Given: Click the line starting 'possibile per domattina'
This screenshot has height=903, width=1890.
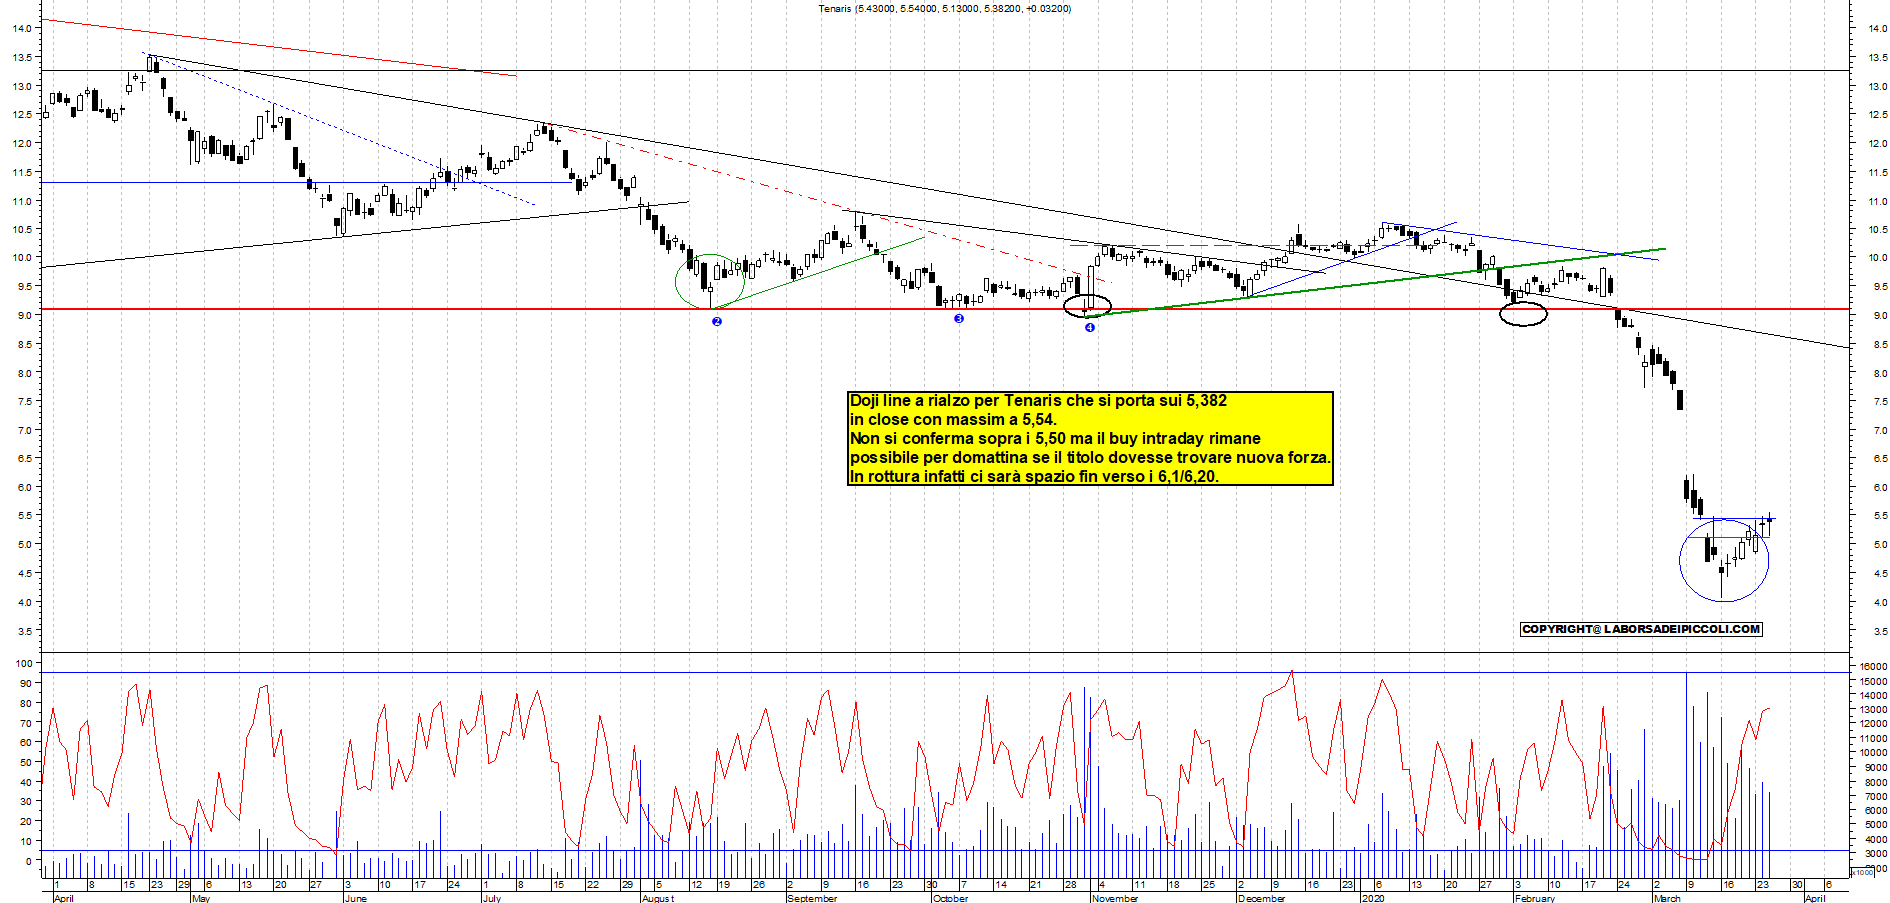Looking at the screenshot, I should click(x=1090, y=458).
